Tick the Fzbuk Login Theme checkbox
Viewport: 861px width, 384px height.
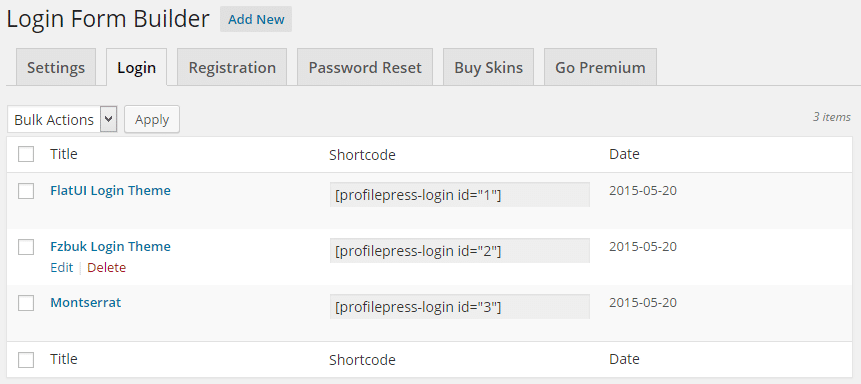(x=26, y=247)
